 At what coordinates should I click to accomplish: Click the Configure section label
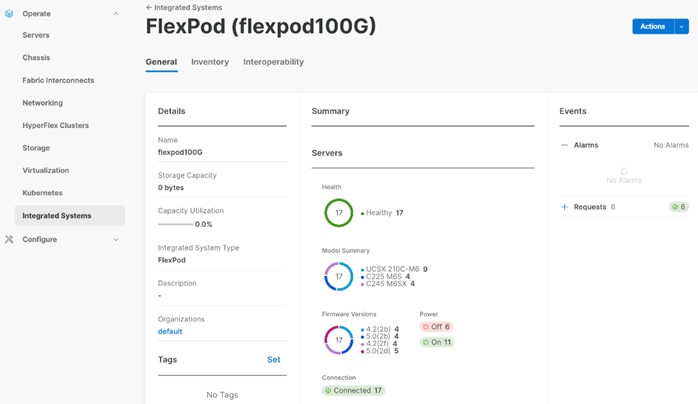click(40, 239)
